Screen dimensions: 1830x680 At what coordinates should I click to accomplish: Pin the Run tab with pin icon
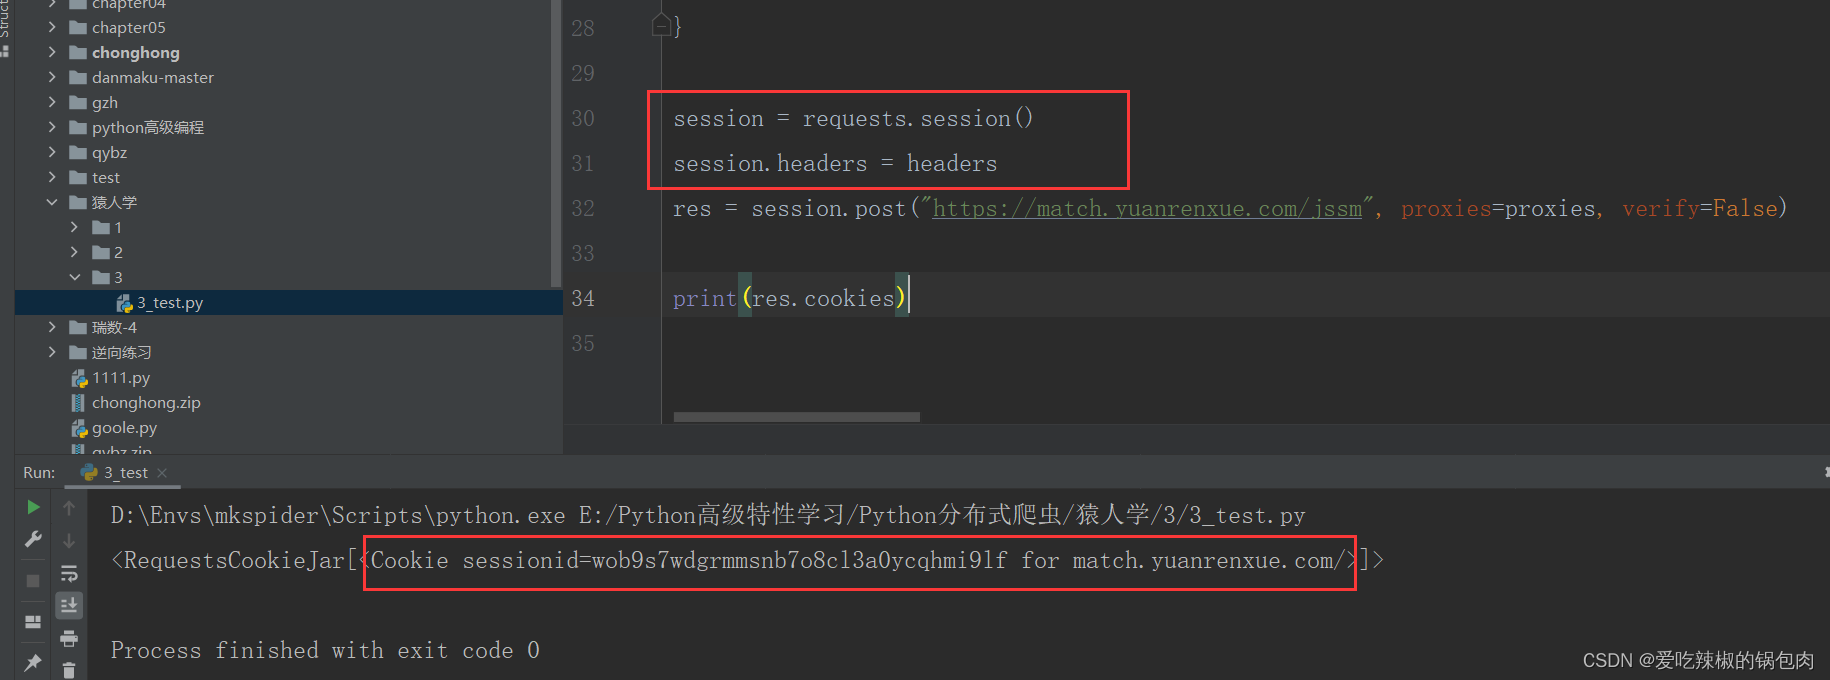(33, 662)
